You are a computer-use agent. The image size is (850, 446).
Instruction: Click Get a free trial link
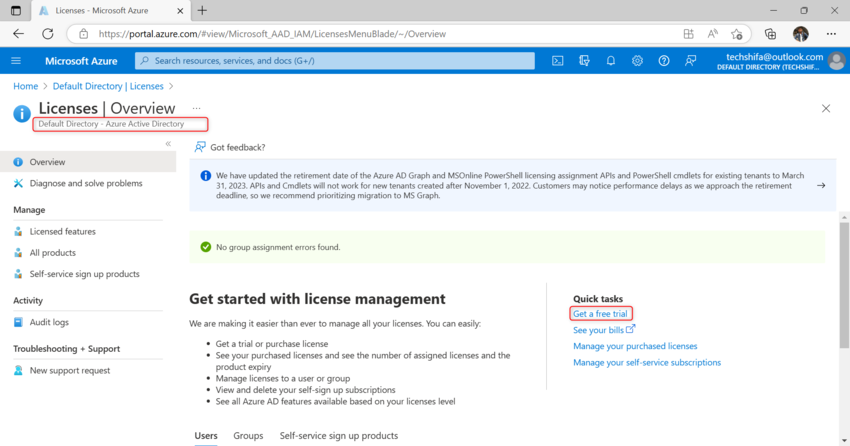tap(600, 313)
